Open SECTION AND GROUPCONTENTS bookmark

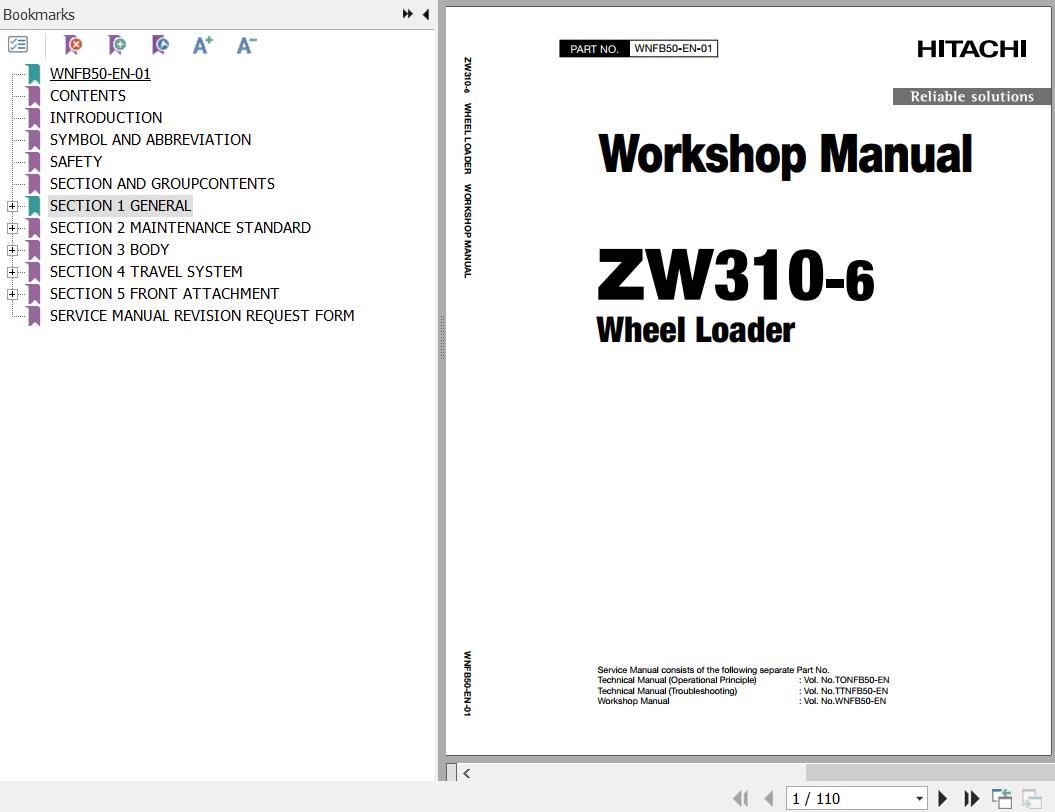click(162, 184)
